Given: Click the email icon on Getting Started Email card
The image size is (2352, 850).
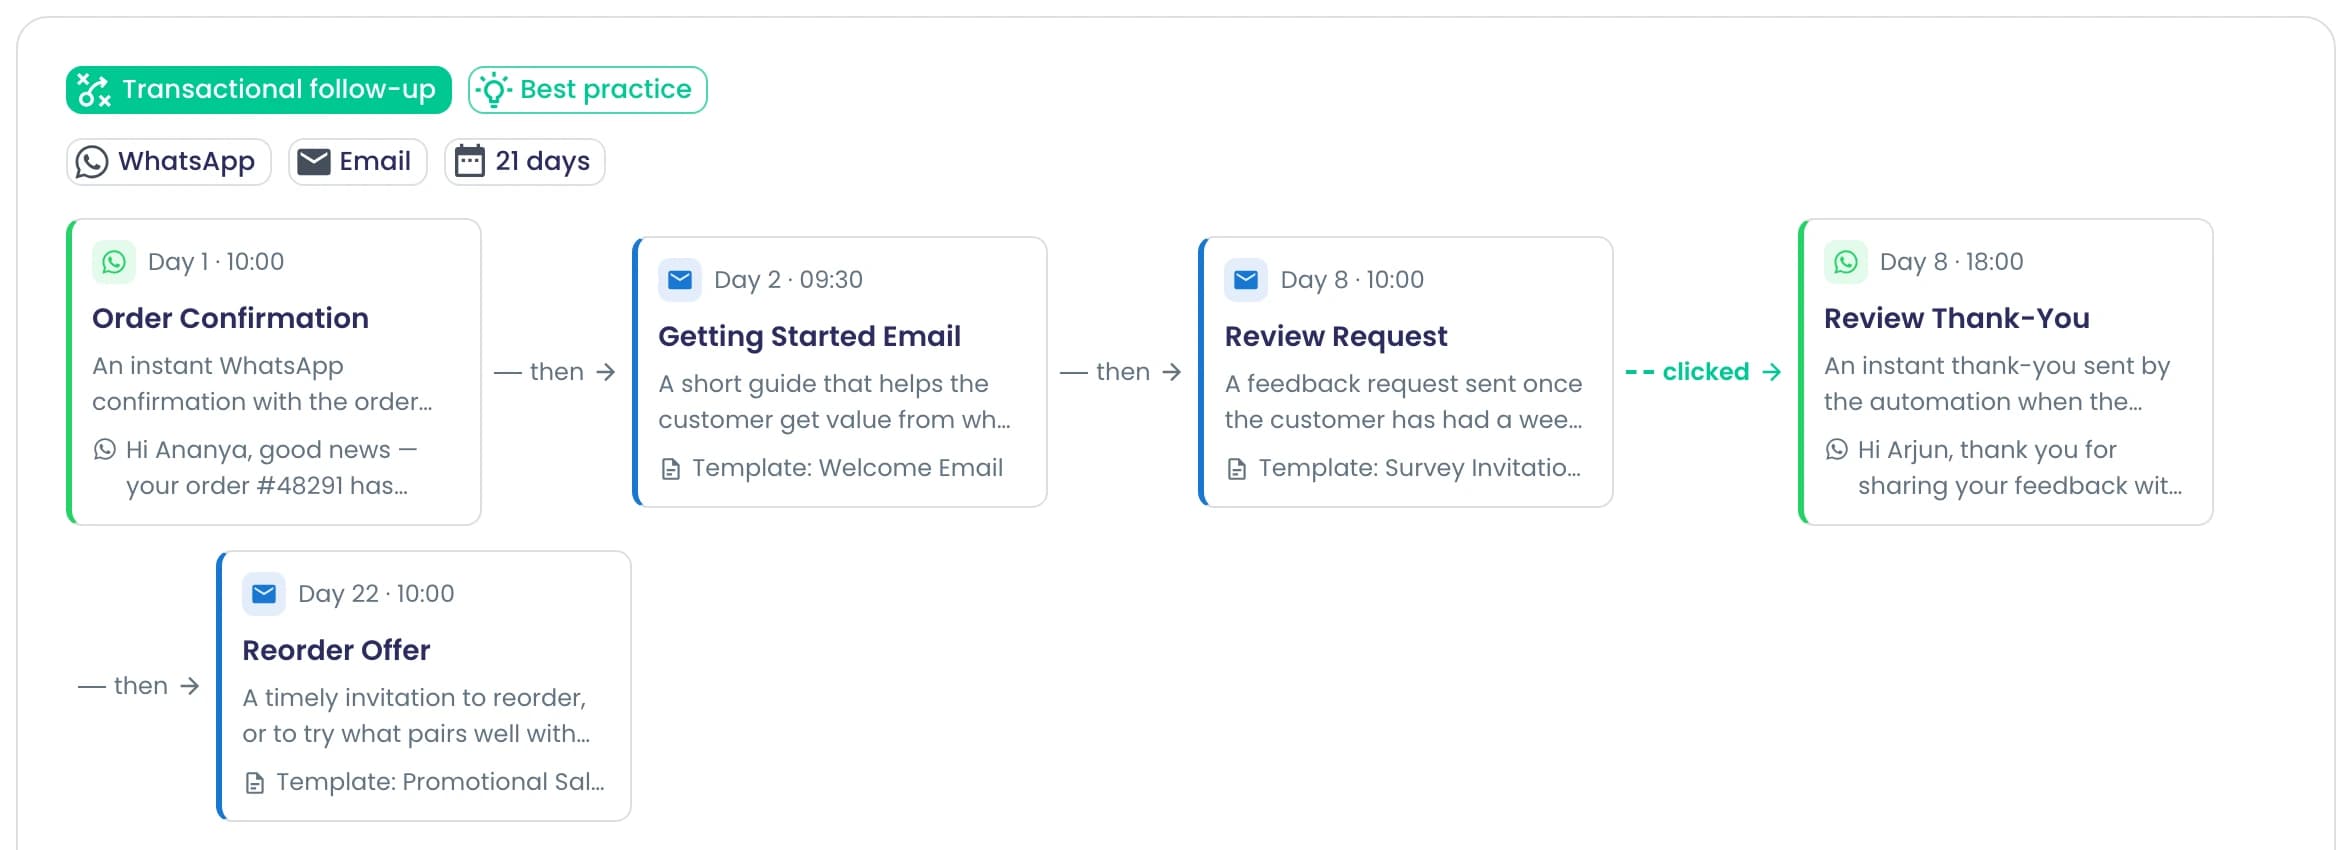Looking at the screenshot, I should [x=680, y=280].
